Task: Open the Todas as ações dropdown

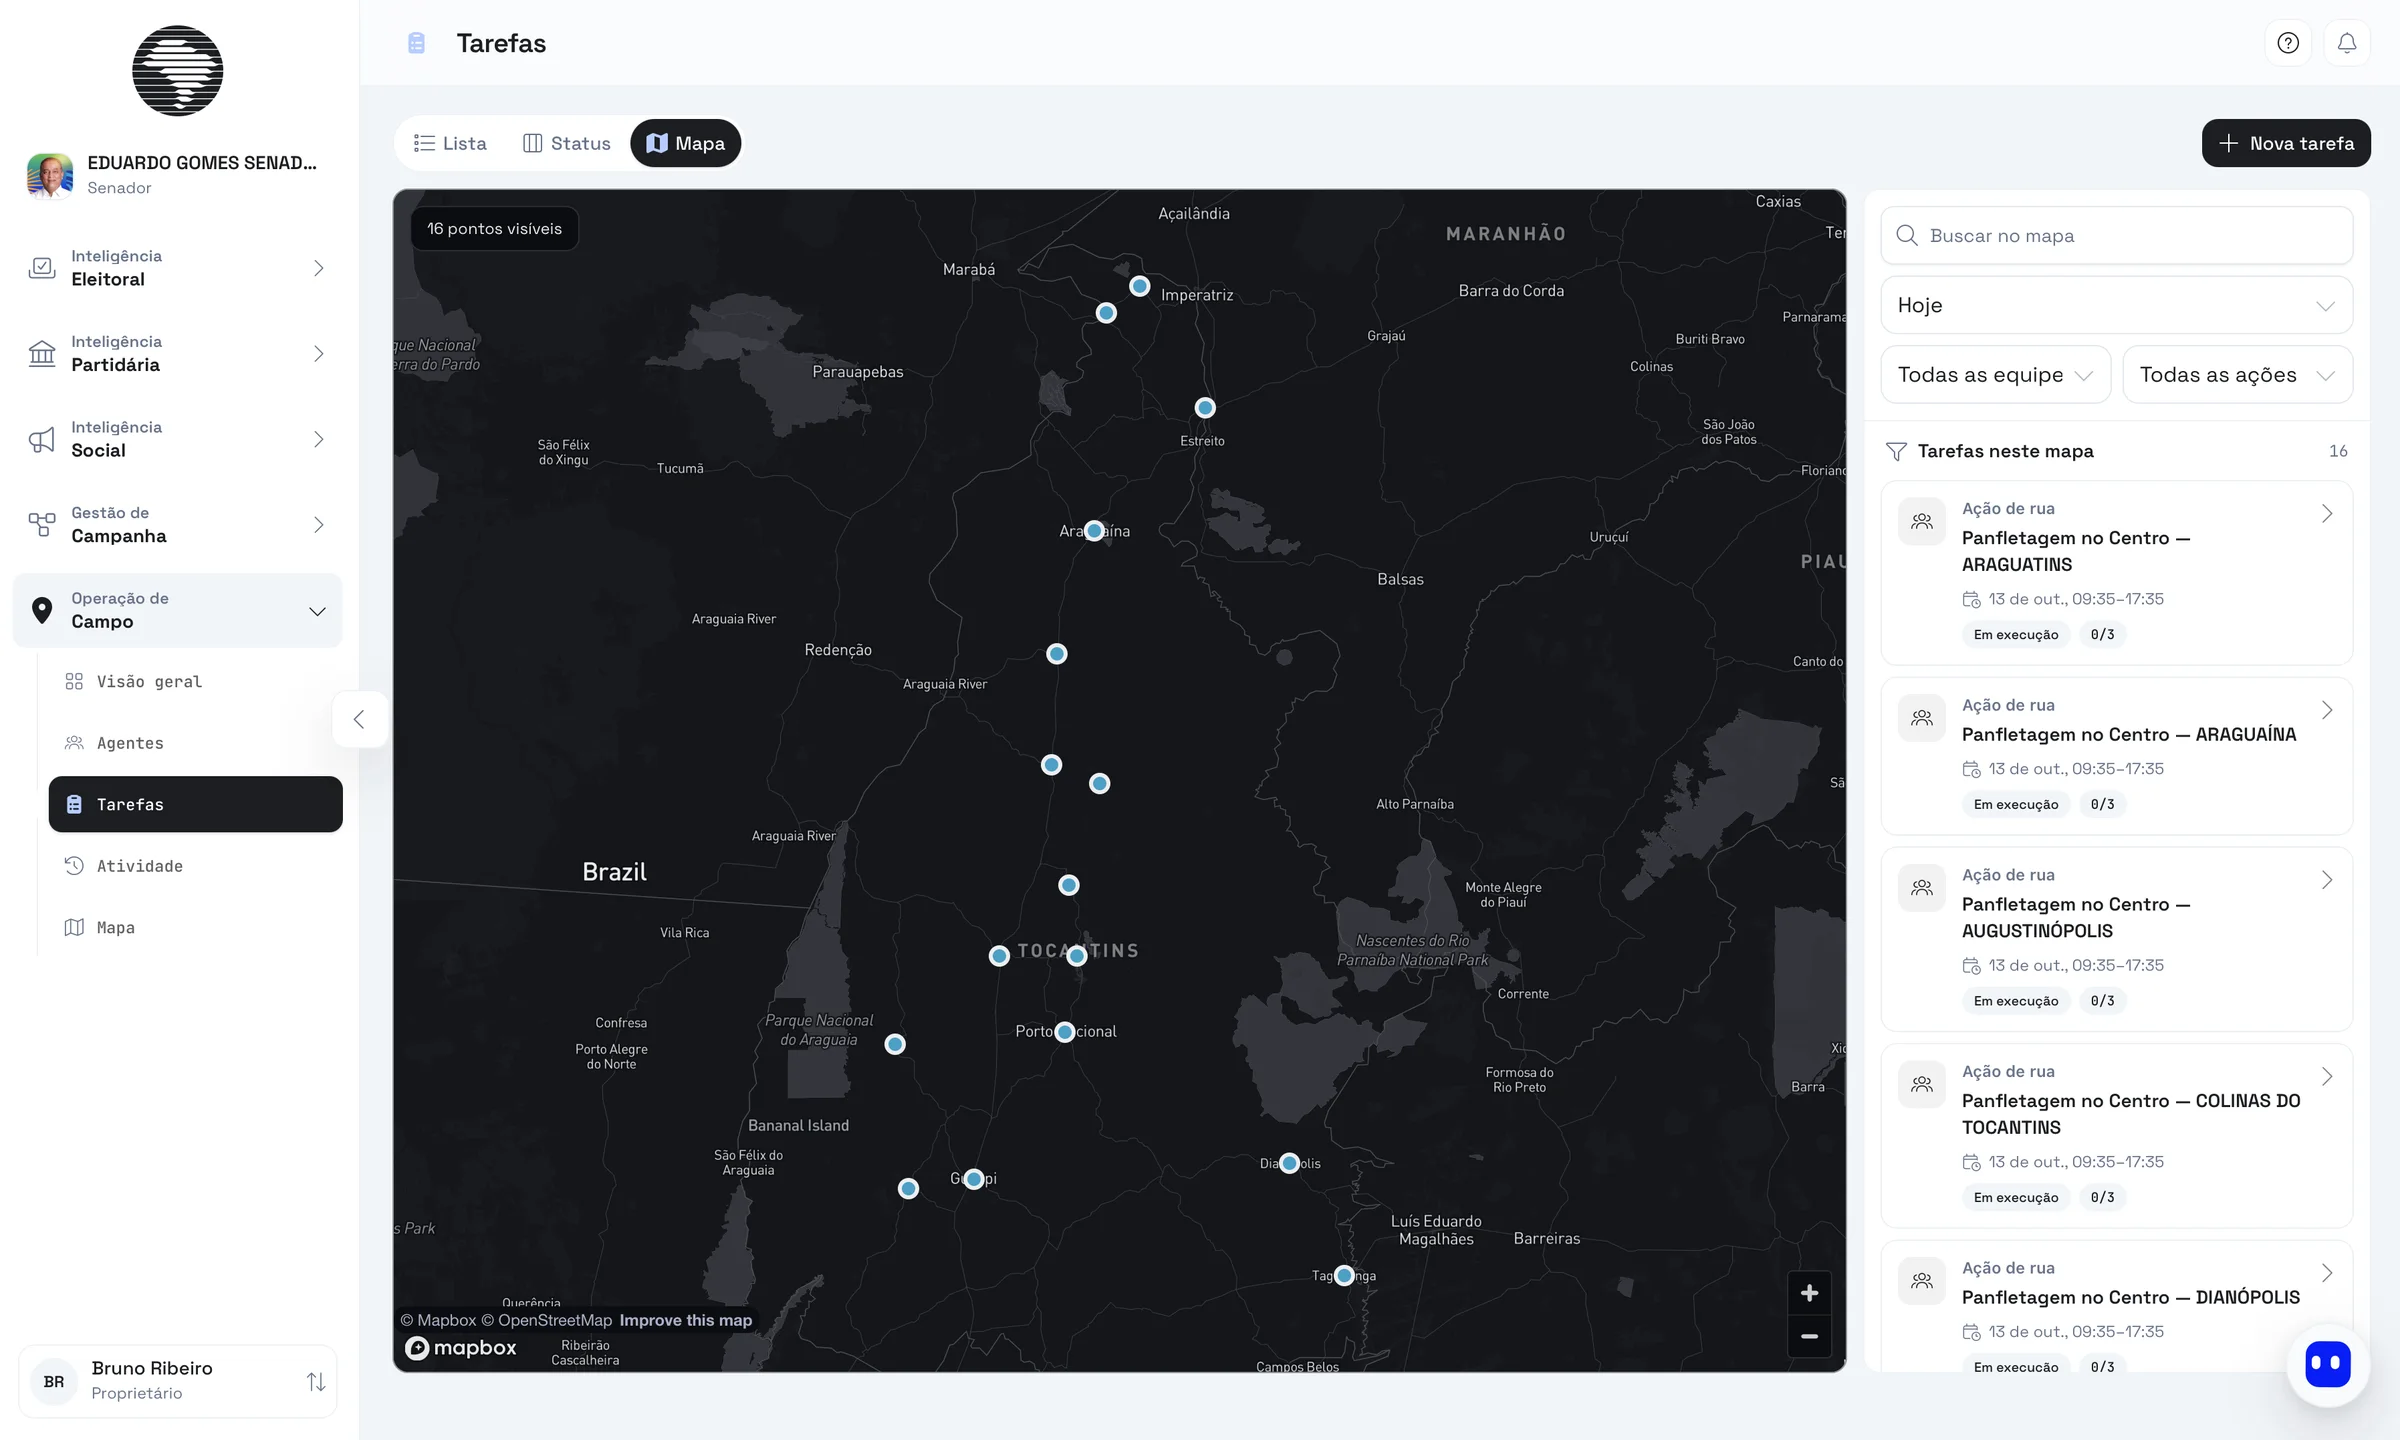Action: click(2237, 375)
